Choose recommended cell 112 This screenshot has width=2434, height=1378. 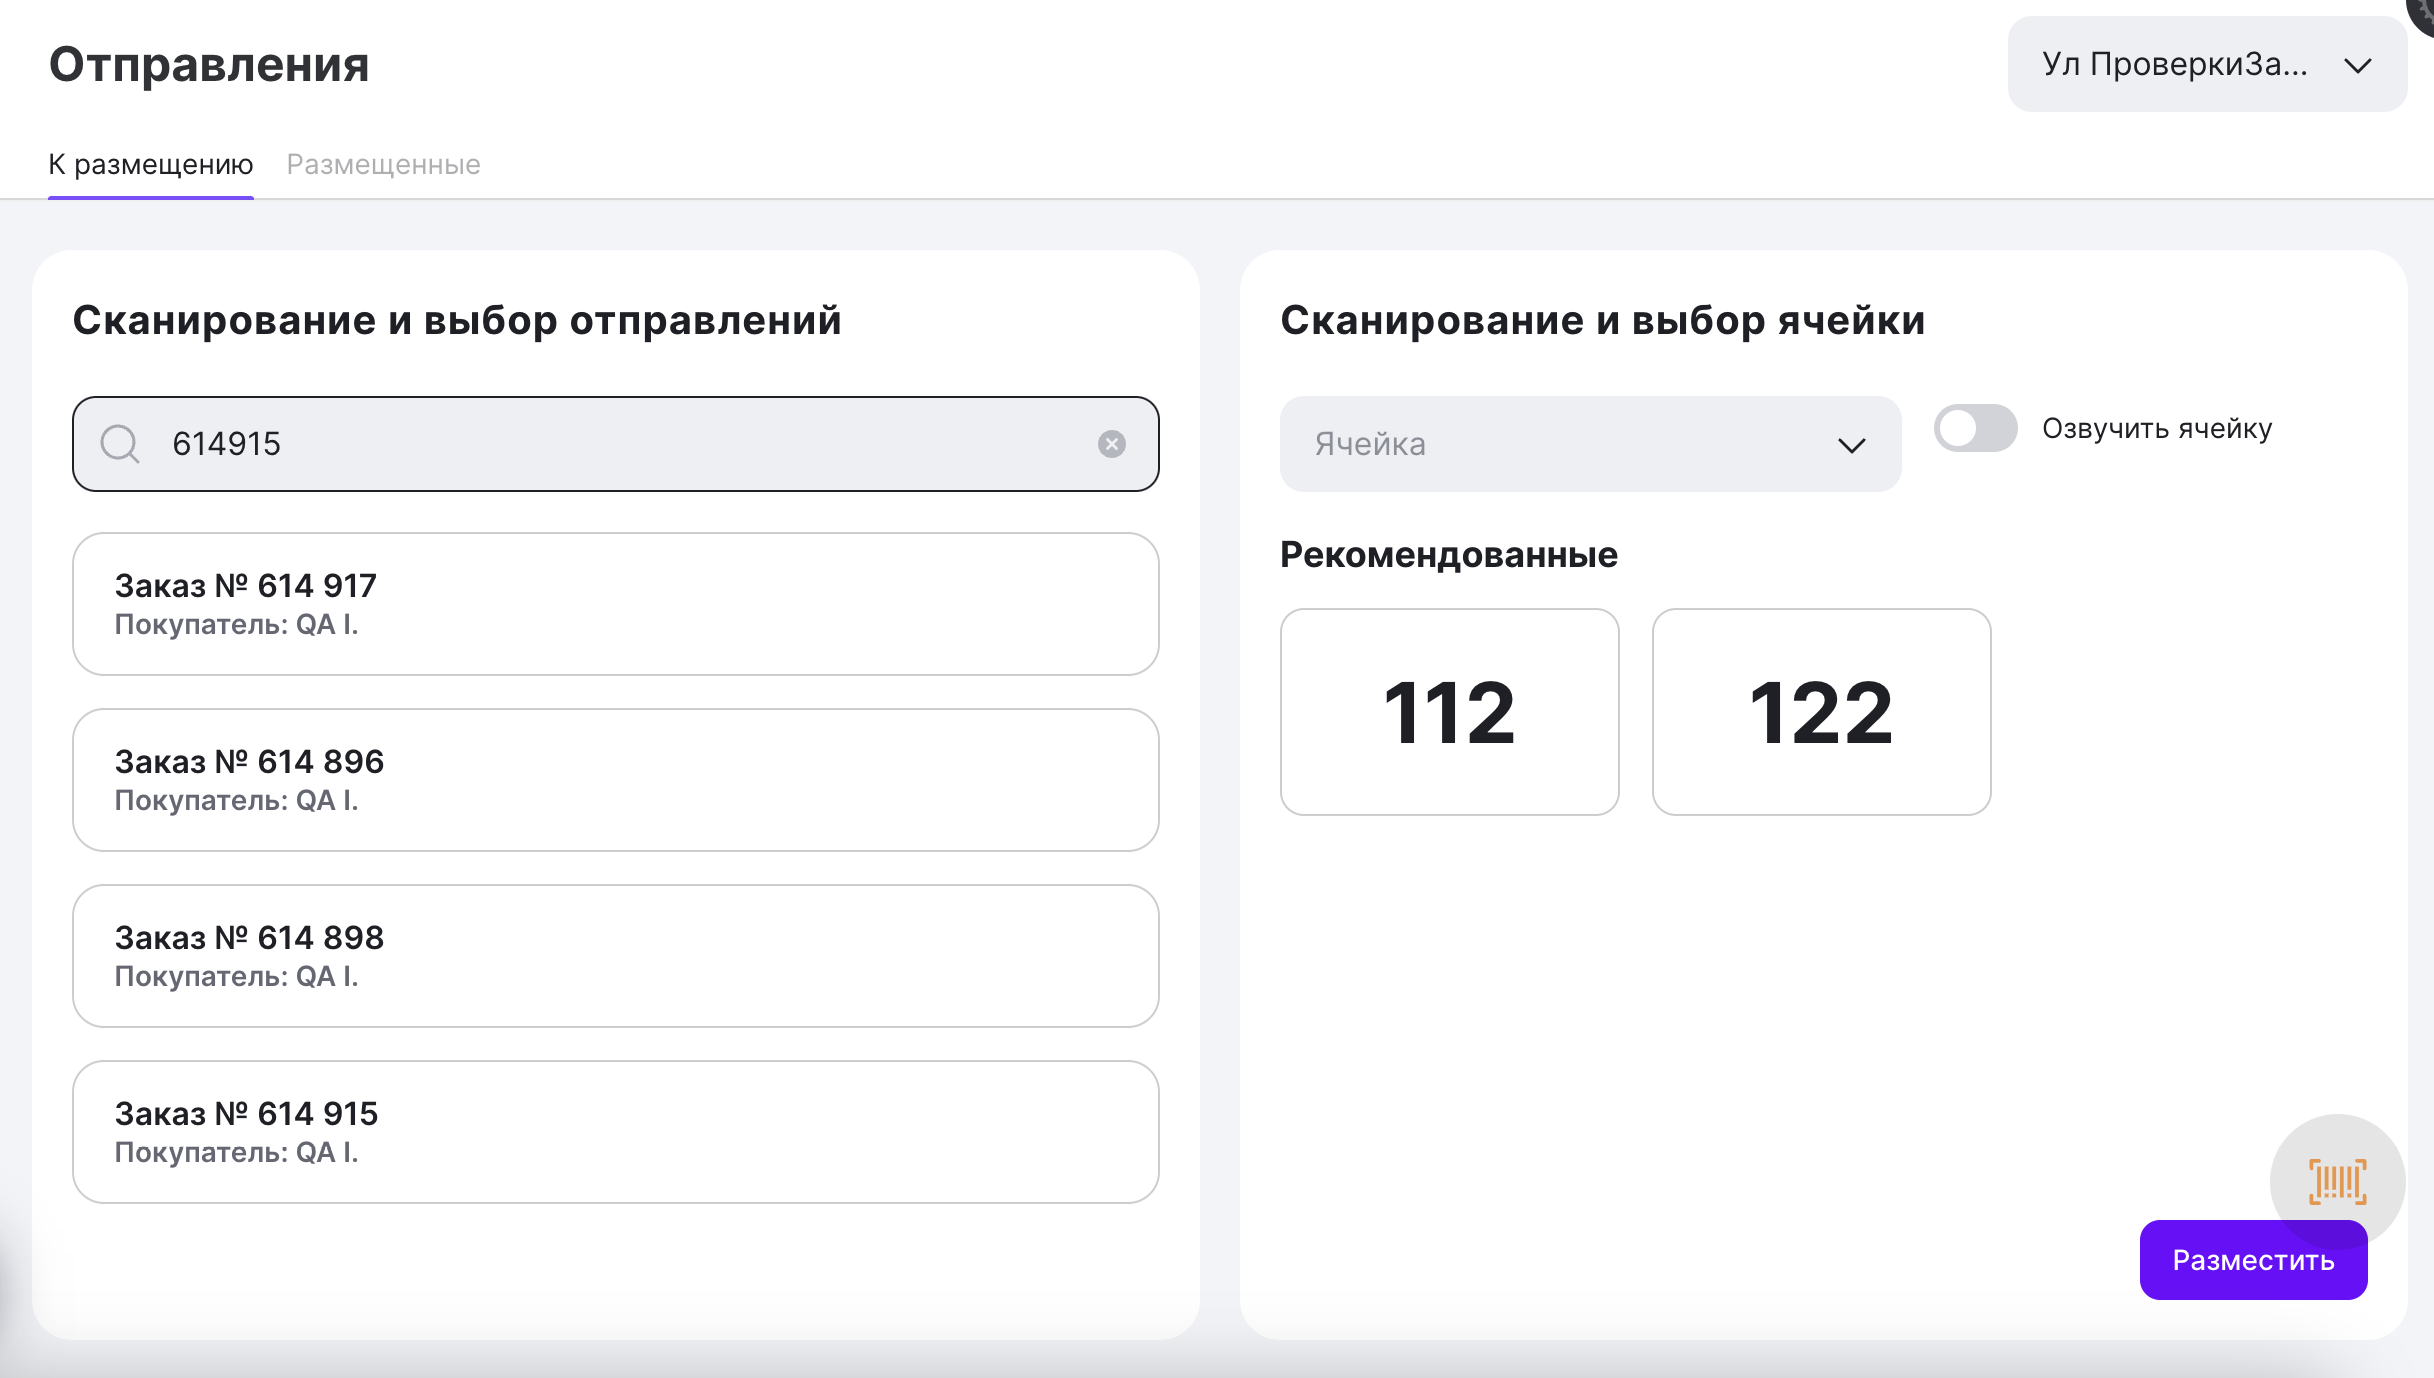click(1449, 712)
